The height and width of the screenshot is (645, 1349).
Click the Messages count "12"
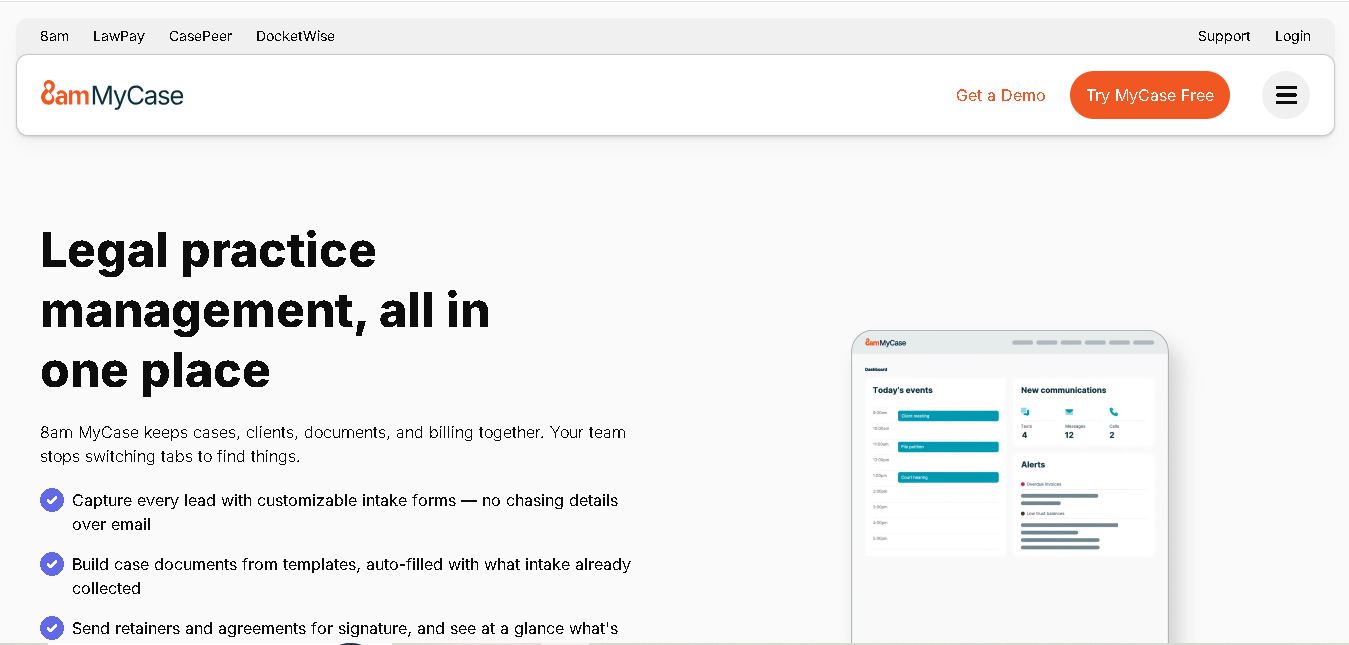[1069, 435]
